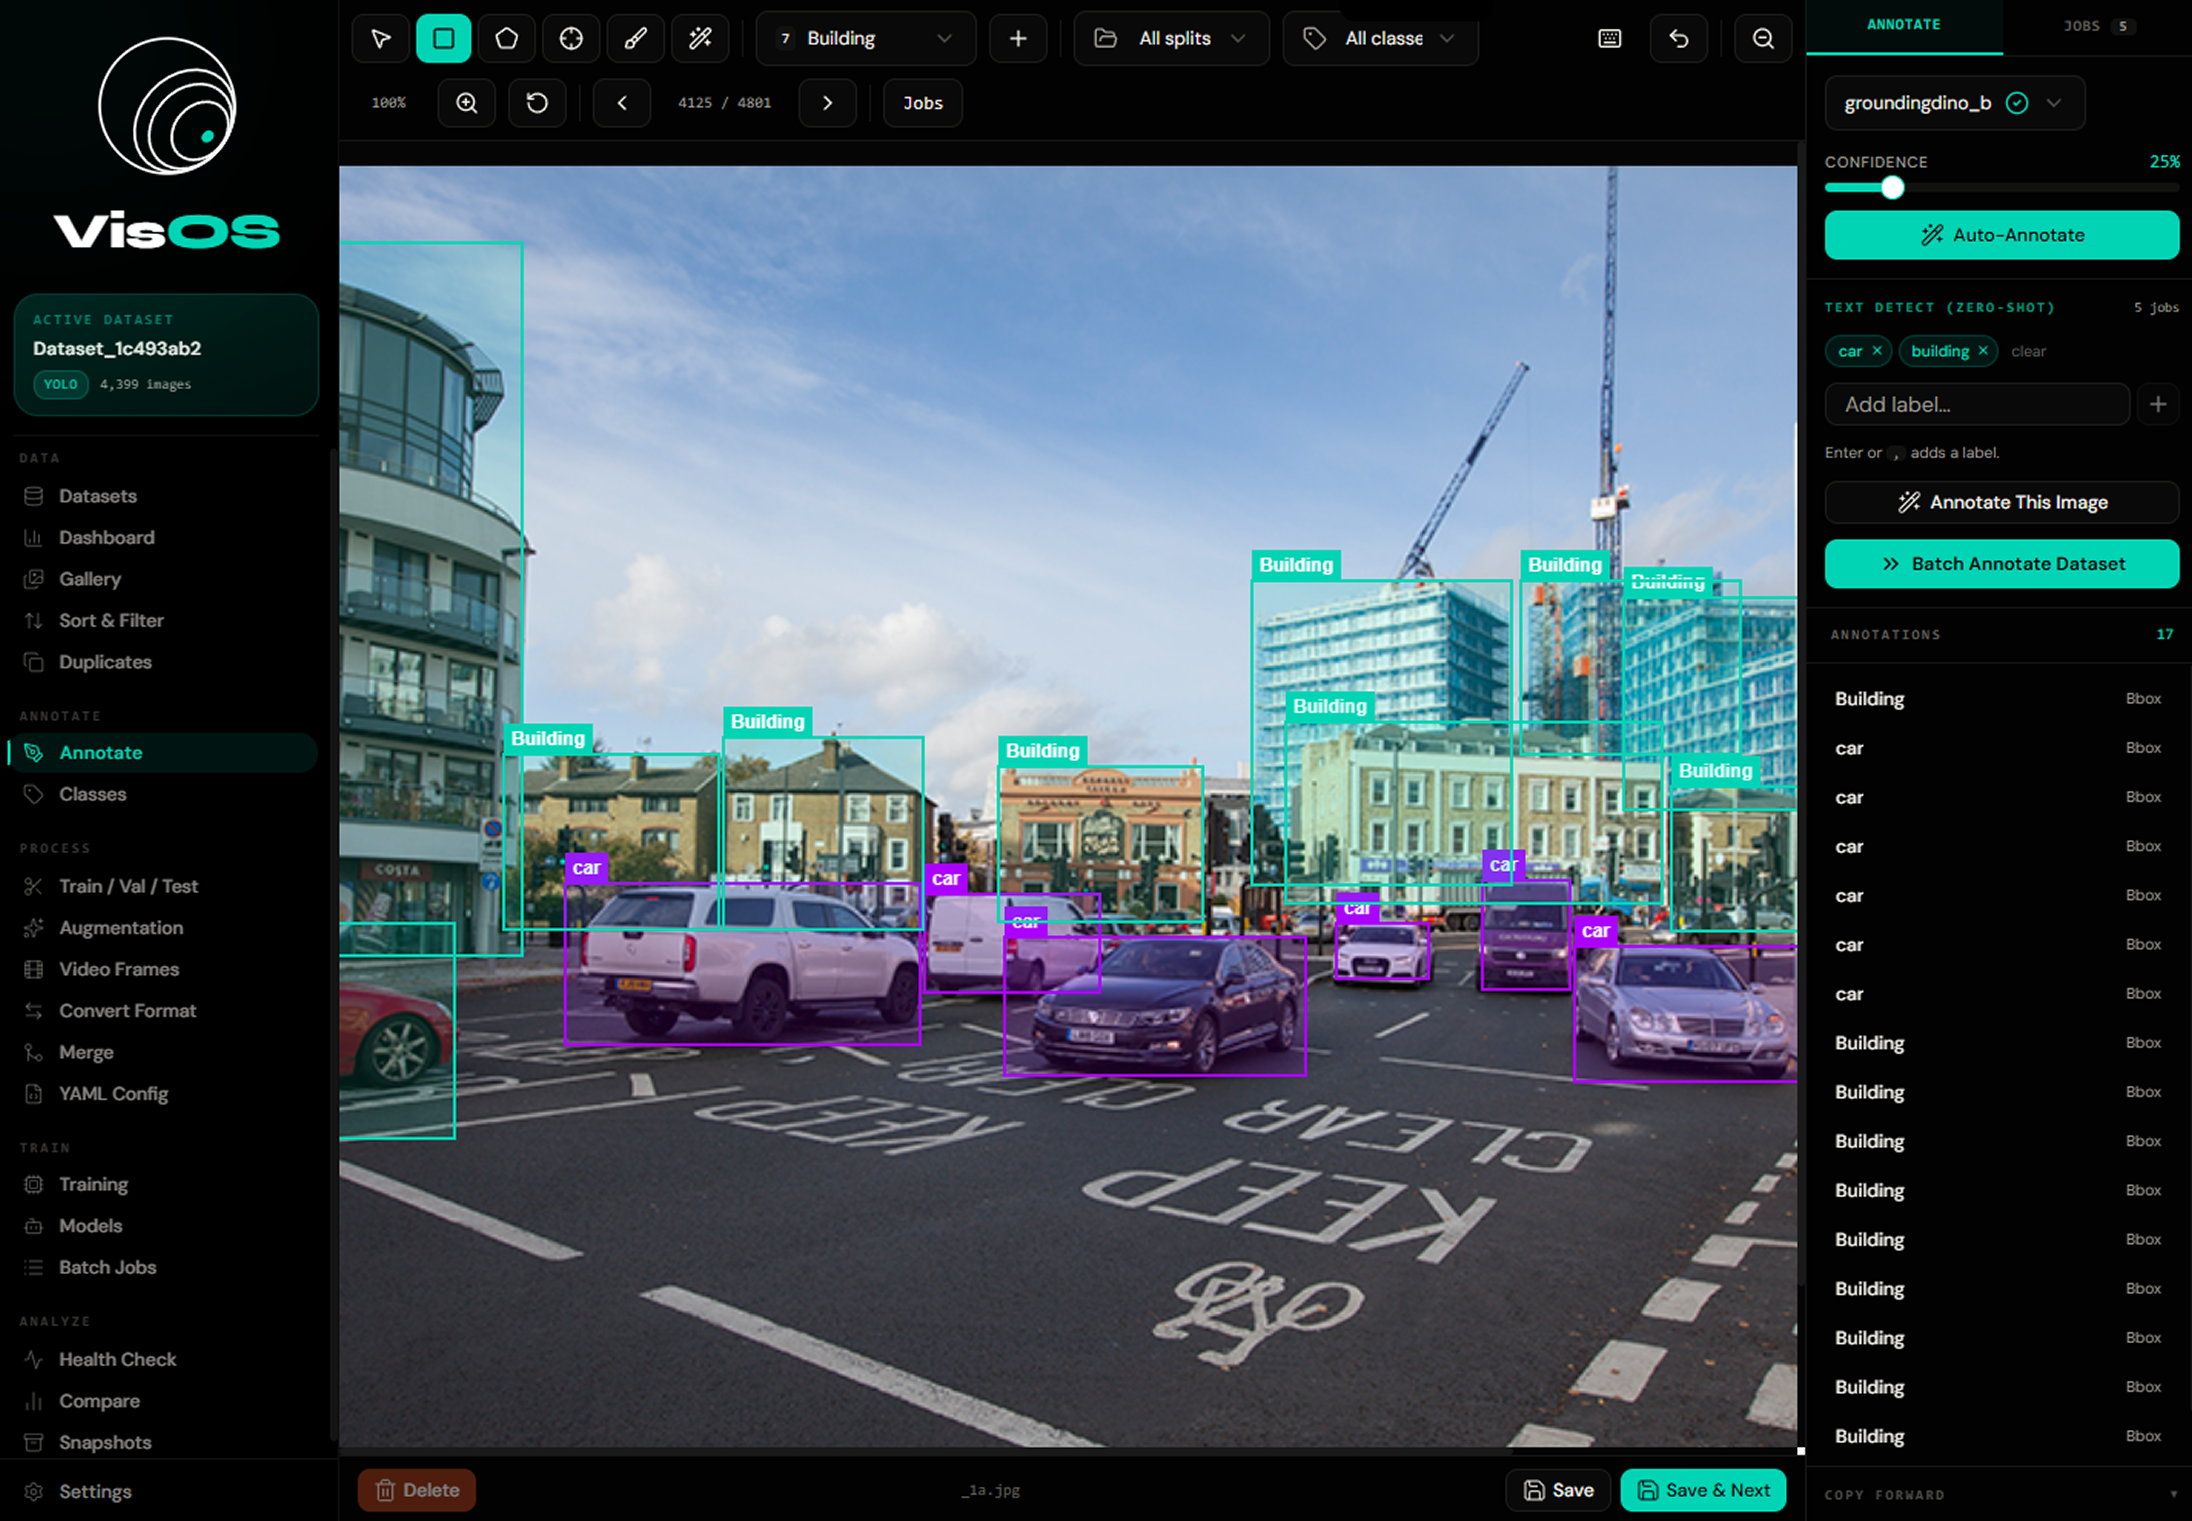Click Save & Next to advance images
The height and width of the screenshot is (1521, 2192).
click(1703, 1489)
